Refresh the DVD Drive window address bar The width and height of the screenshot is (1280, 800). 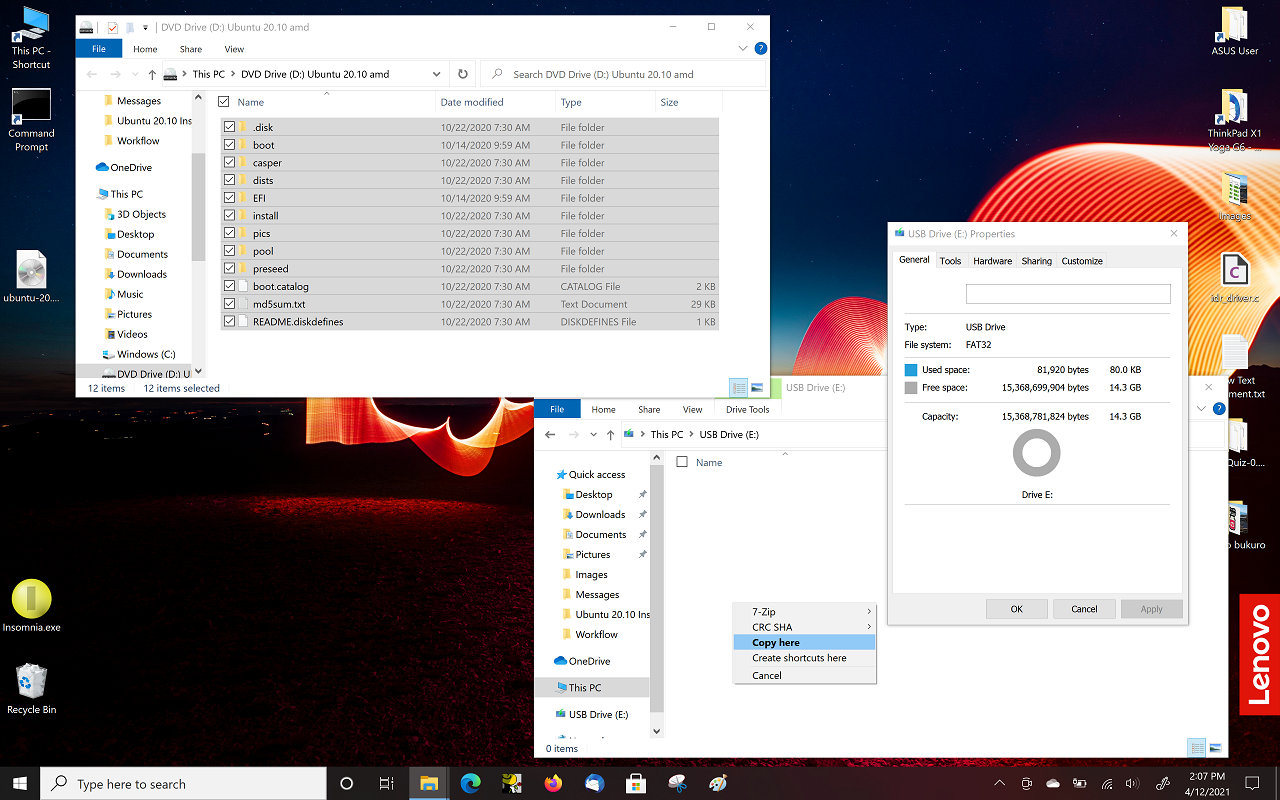pos(462,74)
